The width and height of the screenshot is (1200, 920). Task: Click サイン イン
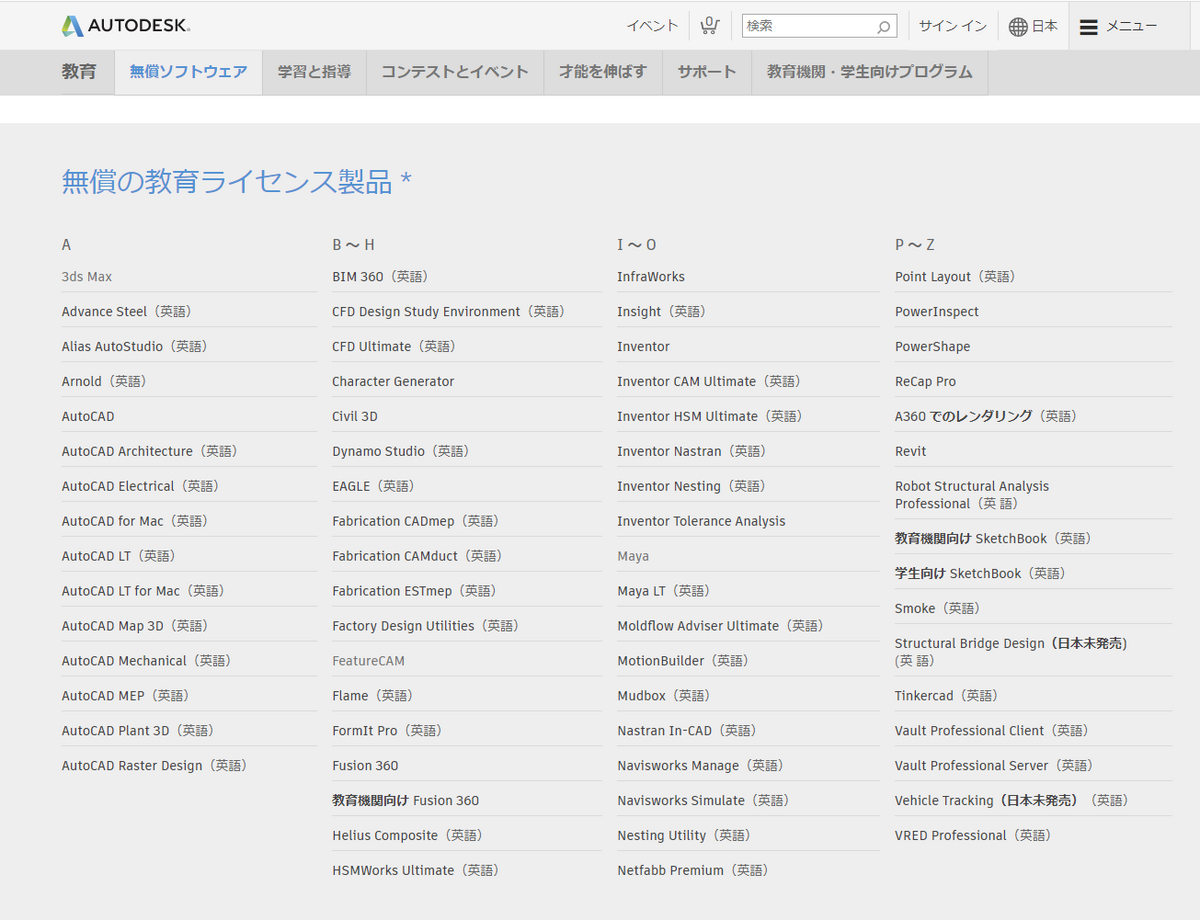[950, 26]
